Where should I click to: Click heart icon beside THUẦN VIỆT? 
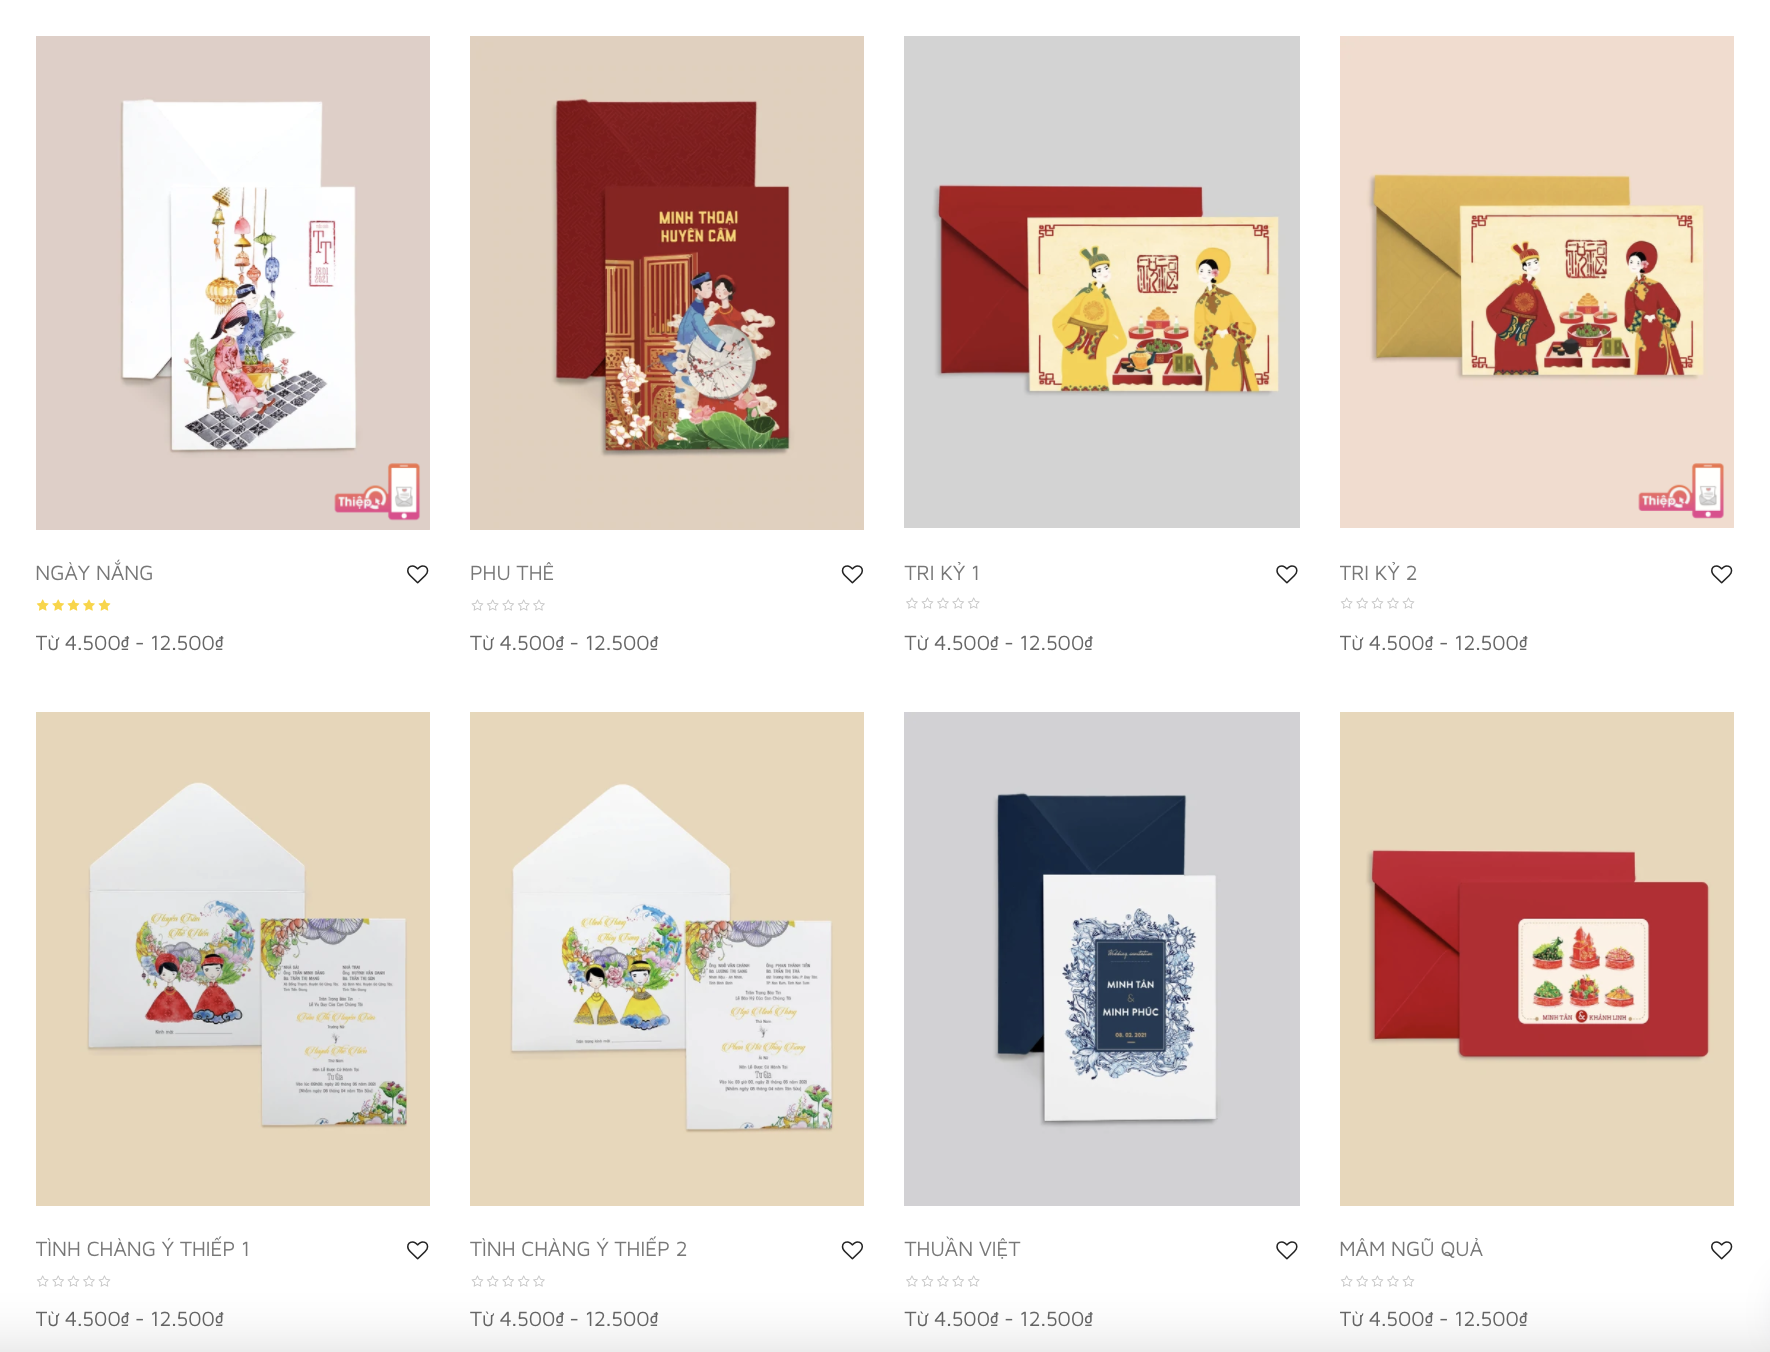point(1287,1250)
